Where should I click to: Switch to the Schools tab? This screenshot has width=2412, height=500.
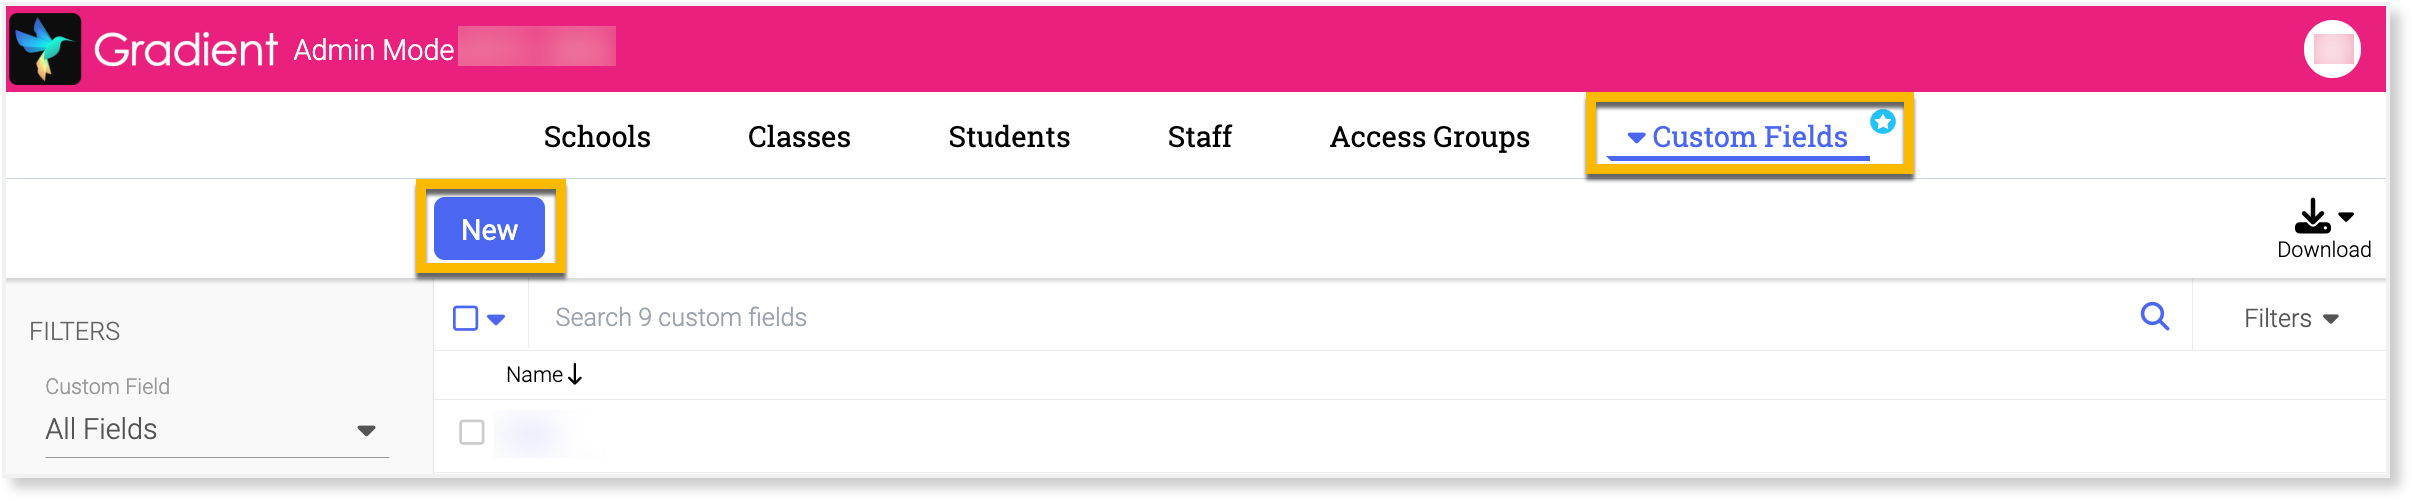click(597, 137)
